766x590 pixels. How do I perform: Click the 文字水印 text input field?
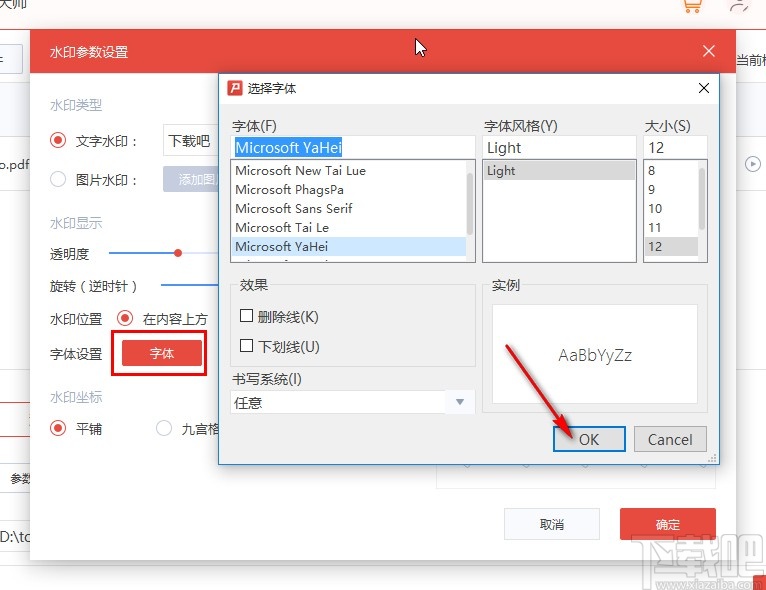coord(191,141)
